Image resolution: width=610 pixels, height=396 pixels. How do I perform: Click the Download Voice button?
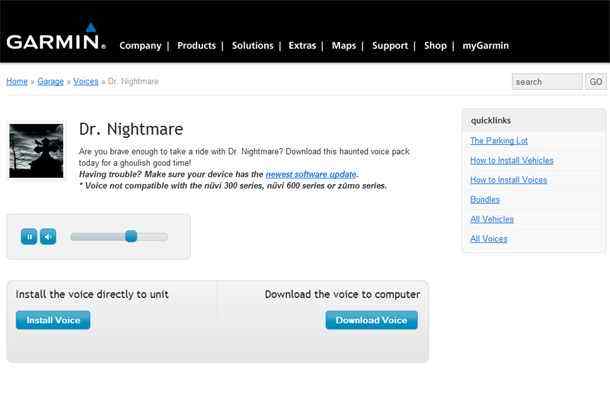[372, 320]
